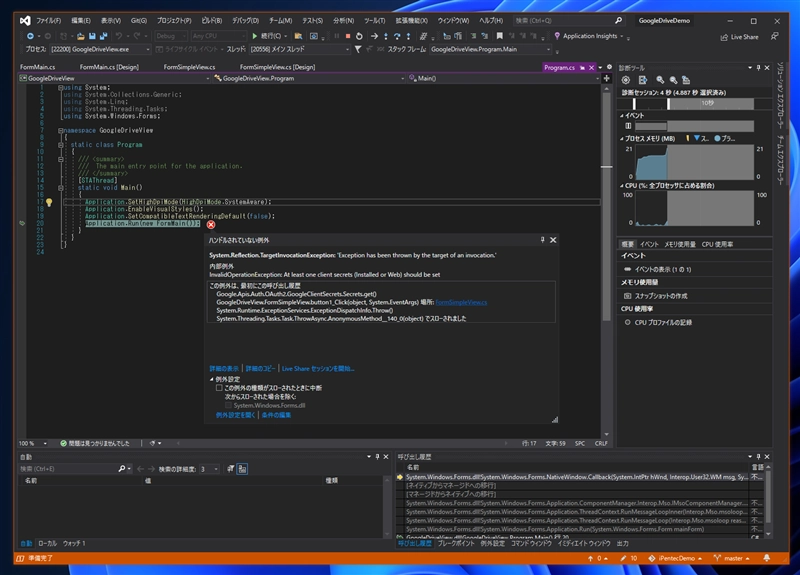This screenshot has height=575, width=800.
Task: Toggle the record CPU profile radio button
Action: (628, 322)
